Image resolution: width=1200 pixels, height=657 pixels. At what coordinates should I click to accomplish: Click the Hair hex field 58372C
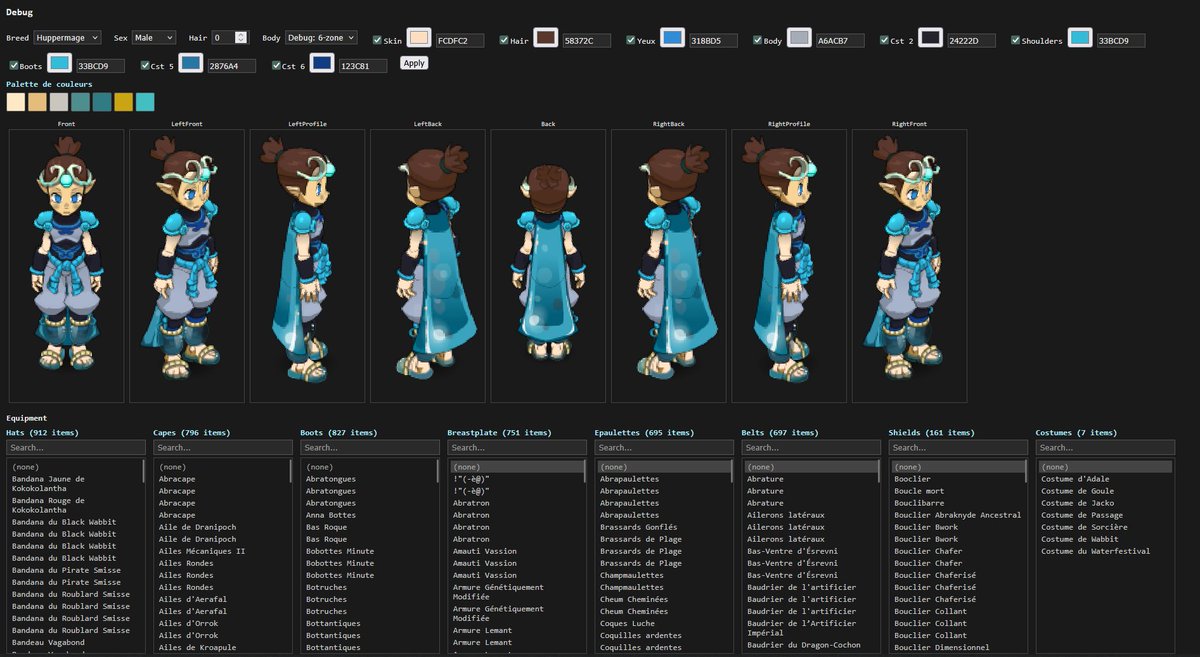click(586, 41)
